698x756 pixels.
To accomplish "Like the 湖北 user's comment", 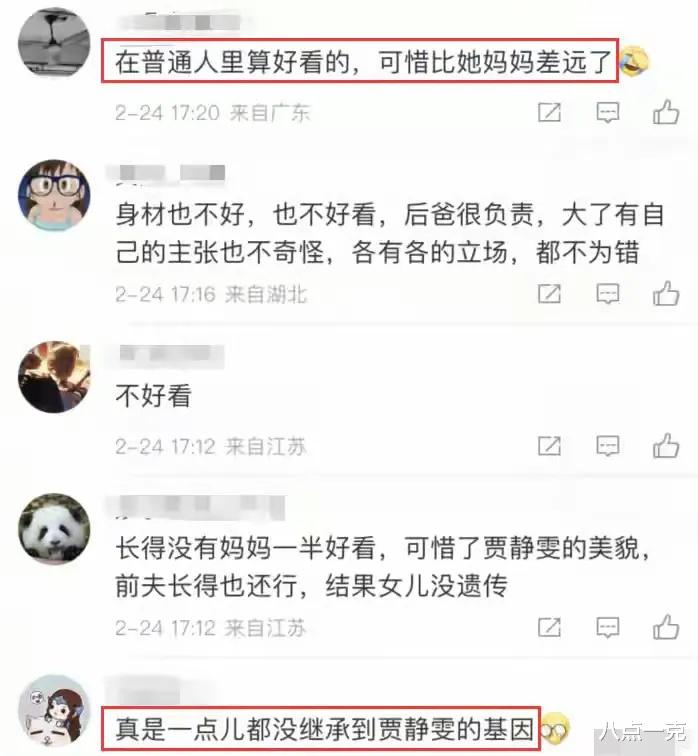I will click(666, 293).
